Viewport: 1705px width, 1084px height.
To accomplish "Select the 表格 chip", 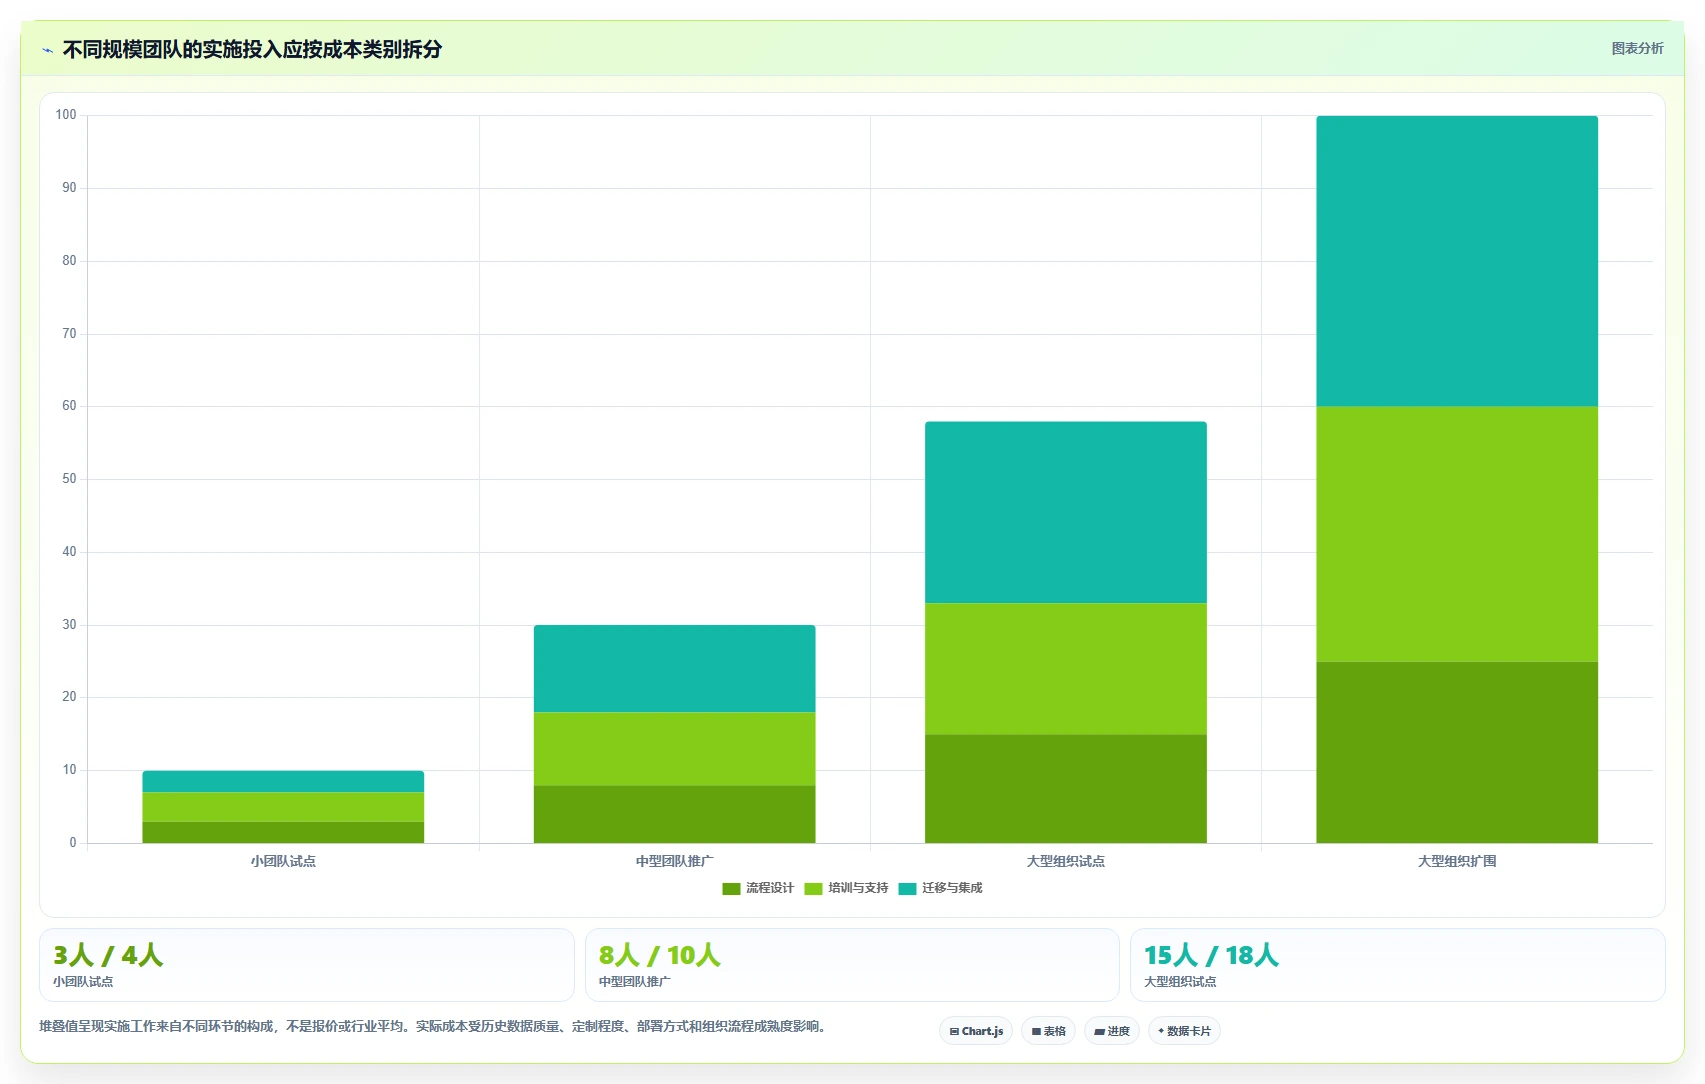I will pyautogui.click(x=1048, y=1031).
